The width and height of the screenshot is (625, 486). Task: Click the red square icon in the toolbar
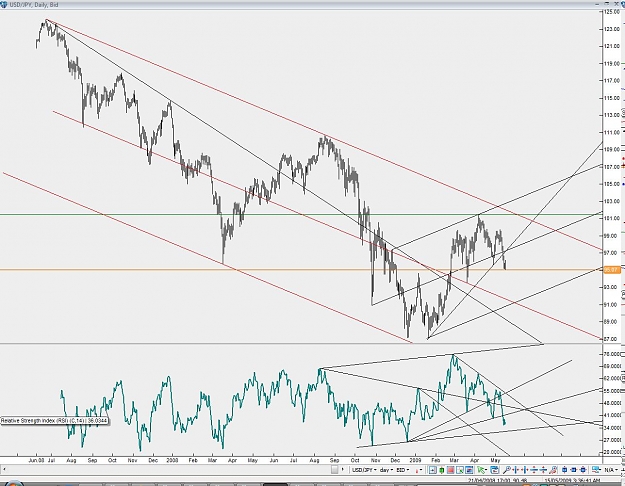pyautogui.click(x=450, y=470)
